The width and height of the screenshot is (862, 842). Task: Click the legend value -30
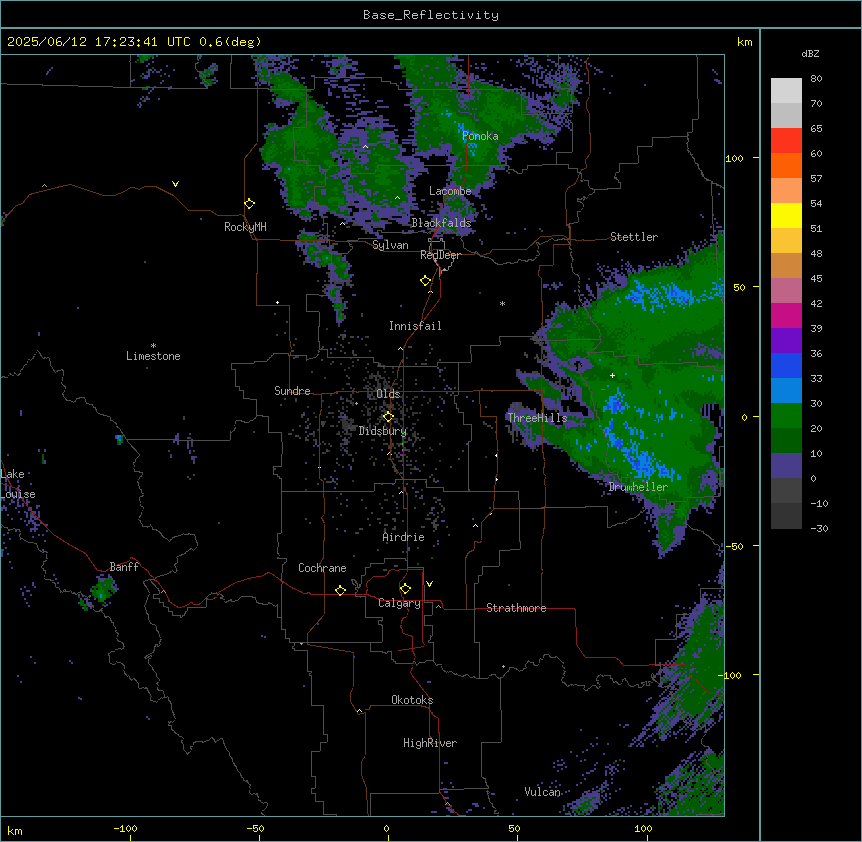(x=819, y=529)
